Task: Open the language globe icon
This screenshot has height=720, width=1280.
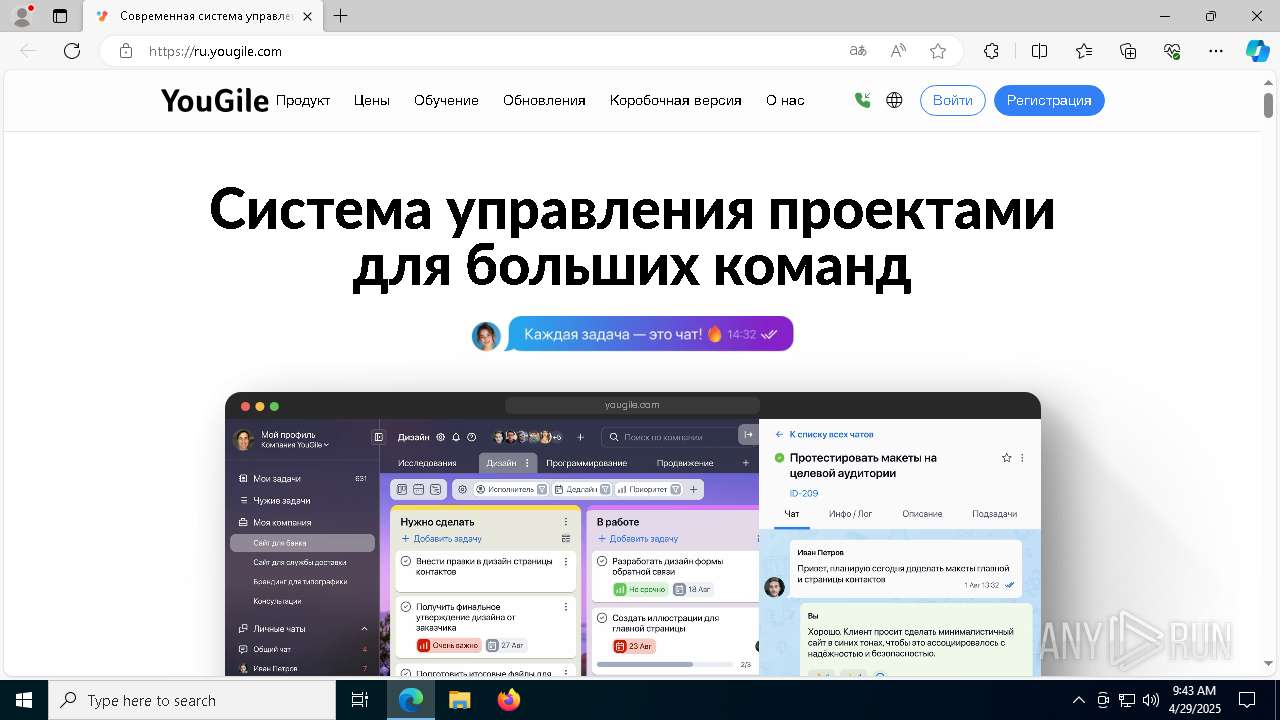Action: 895,100
